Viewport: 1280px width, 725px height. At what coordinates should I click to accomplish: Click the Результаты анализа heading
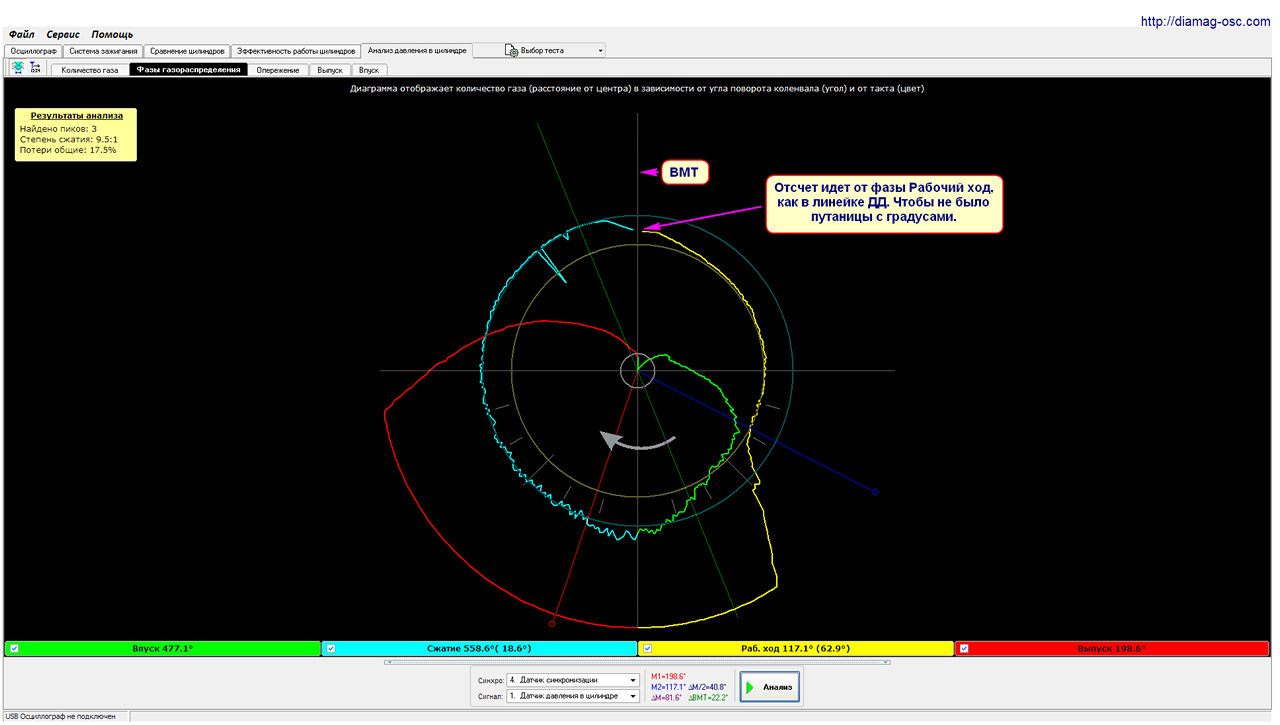click(76, 116)
